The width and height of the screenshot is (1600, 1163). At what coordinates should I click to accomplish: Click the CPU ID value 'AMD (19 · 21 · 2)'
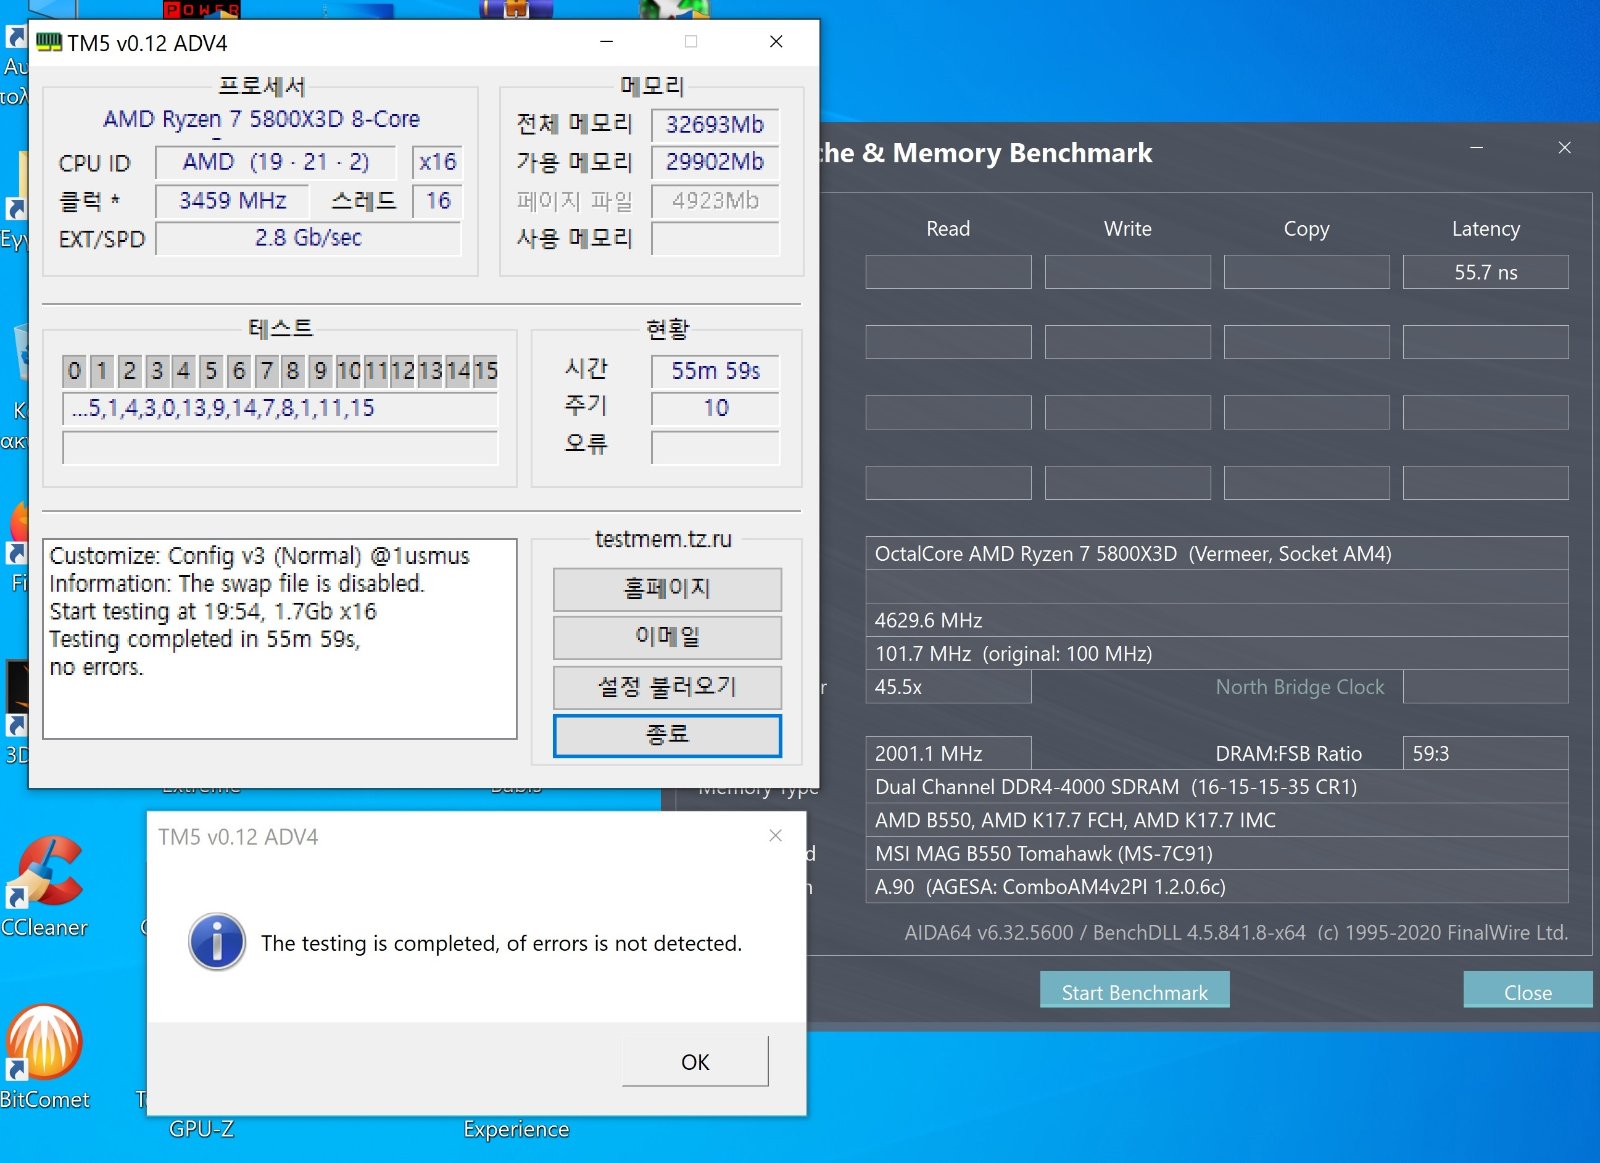coord(276,162)
